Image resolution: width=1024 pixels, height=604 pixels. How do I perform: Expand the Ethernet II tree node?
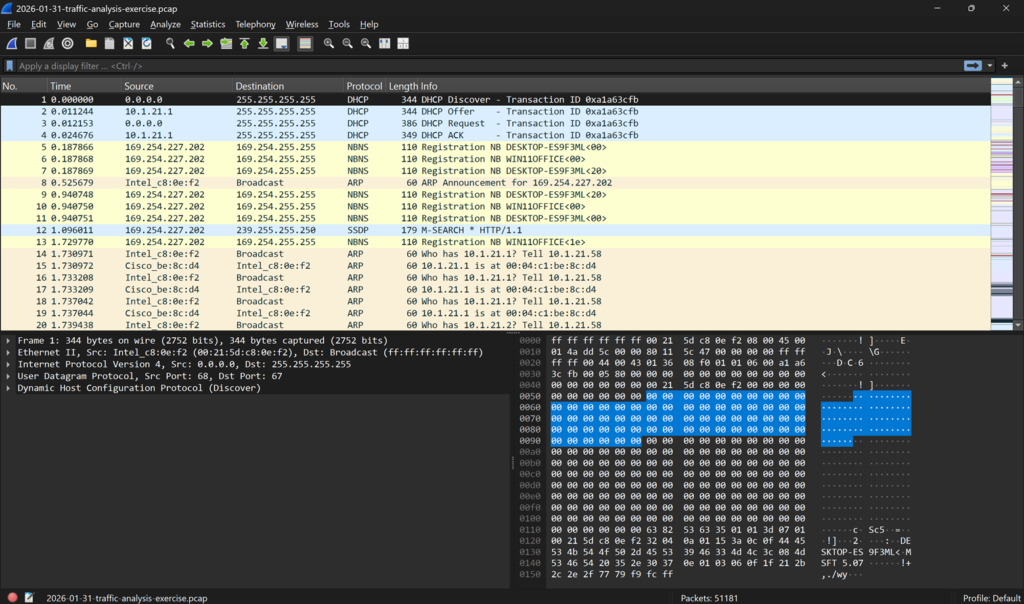click(x=9, y=353)
